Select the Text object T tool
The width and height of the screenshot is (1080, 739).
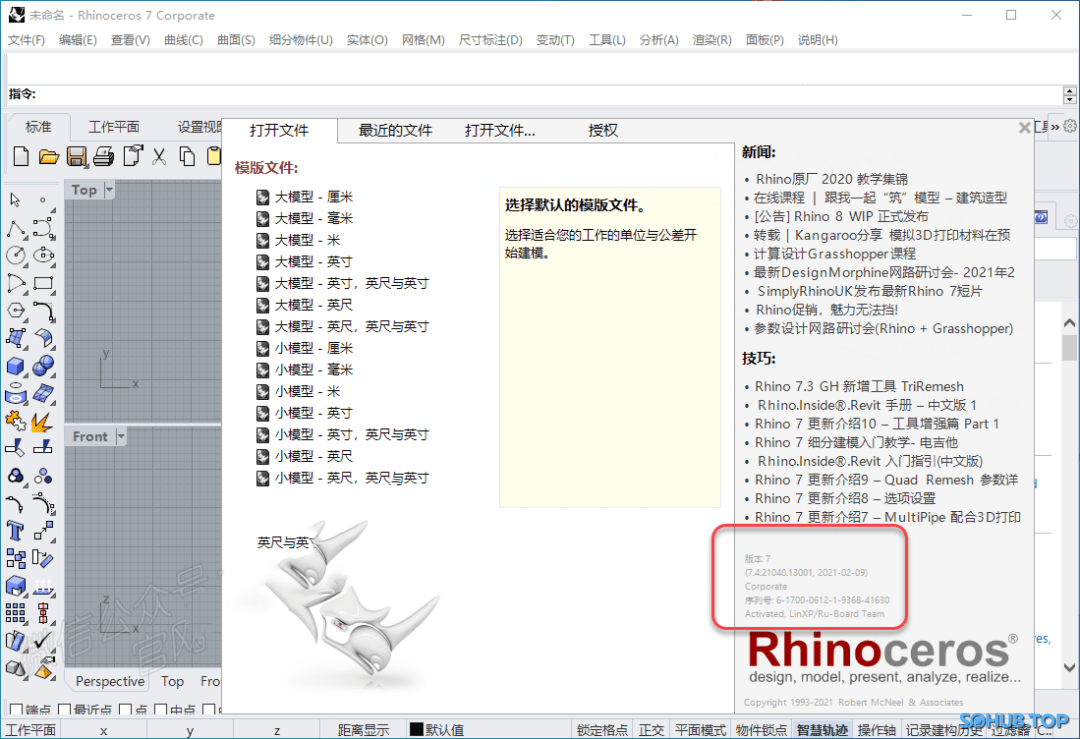tap(16, 531)
